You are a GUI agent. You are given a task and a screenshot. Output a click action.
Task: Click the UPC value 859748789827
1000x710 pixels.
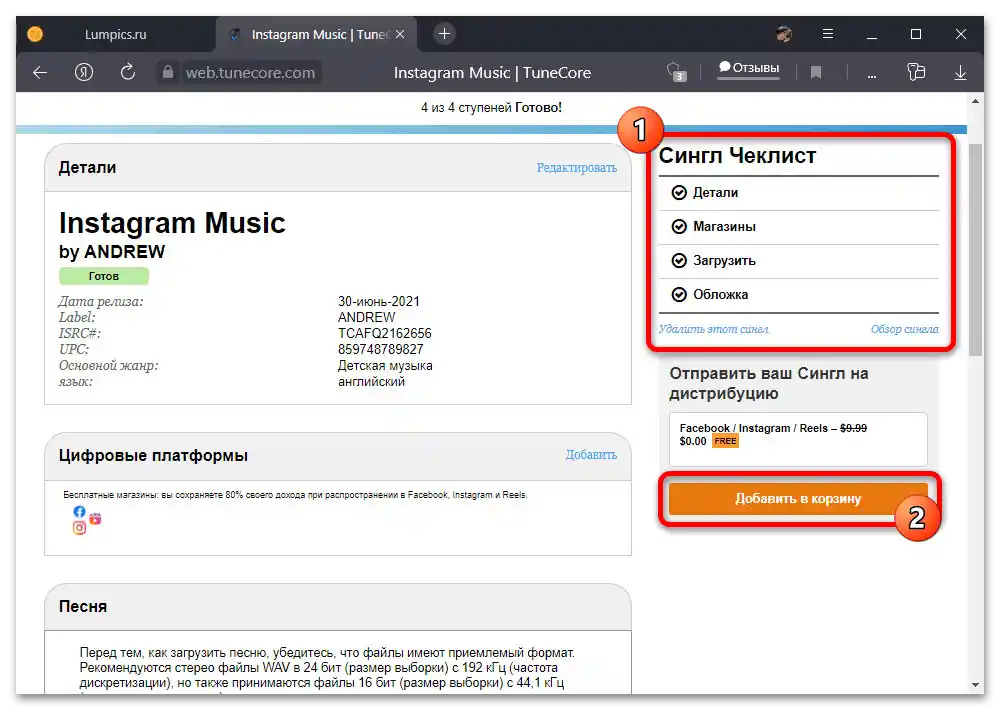(381, 350)
